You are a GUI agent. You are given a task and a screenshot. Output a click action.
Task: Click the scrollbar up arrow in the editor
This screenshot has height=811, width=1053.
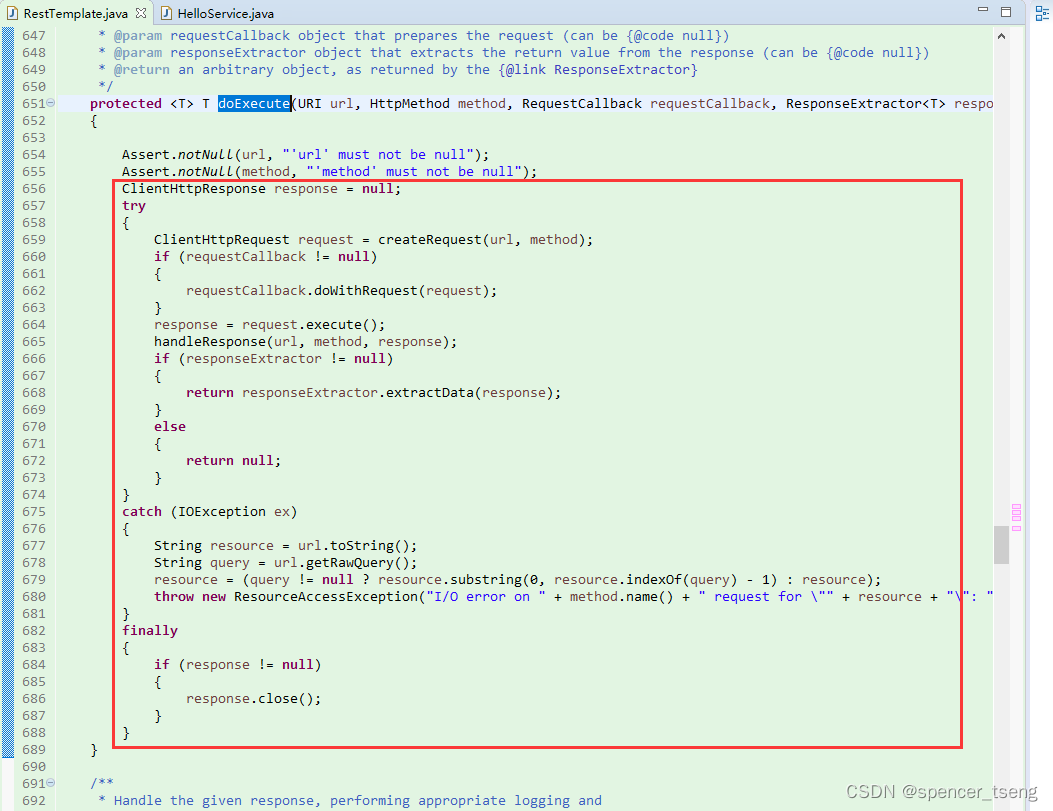pos(1001,34)
